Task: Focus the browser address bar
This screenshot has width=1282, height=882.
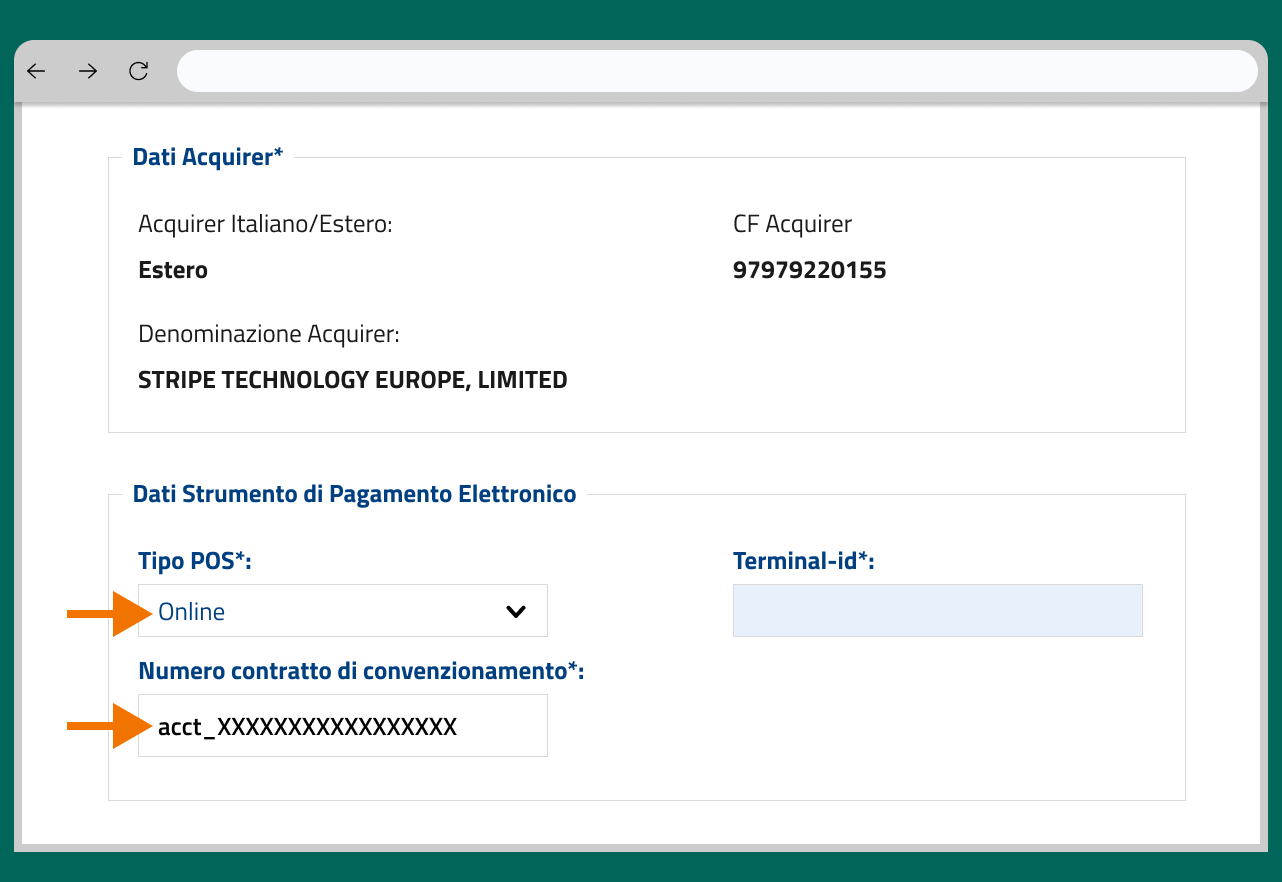Action: point(717,71)
